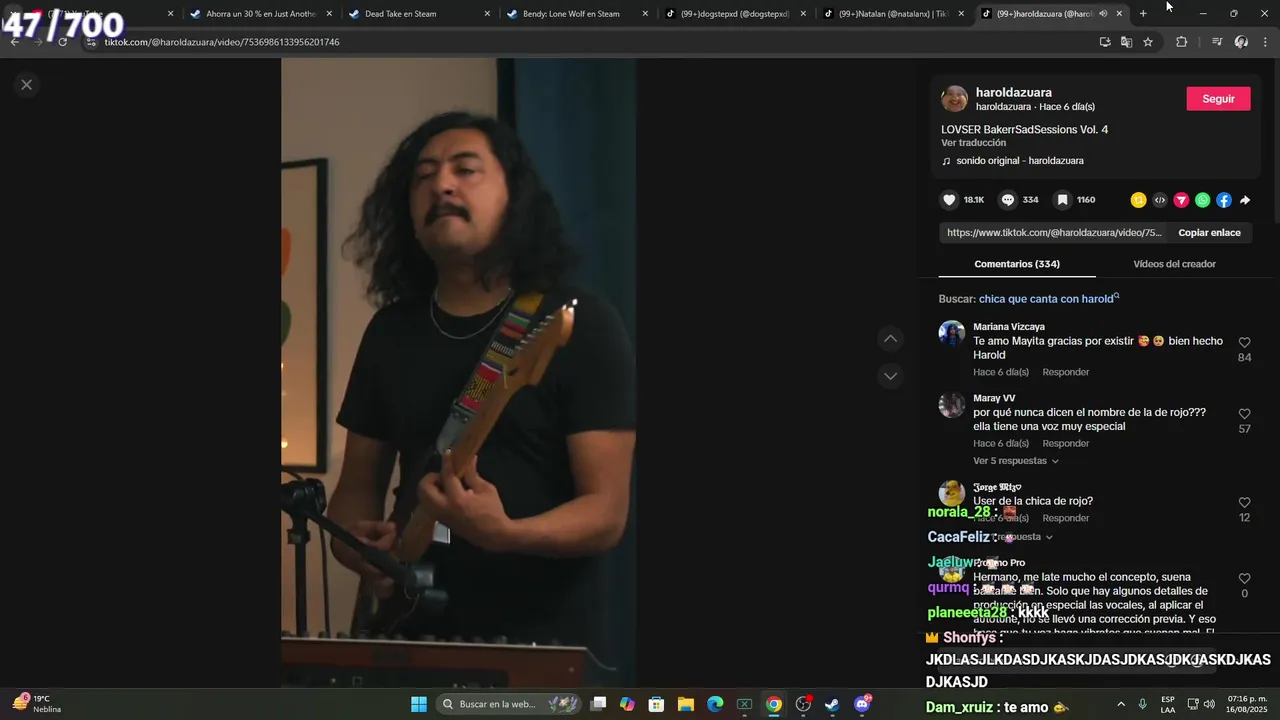Reload the page

(x=63, y=42)
